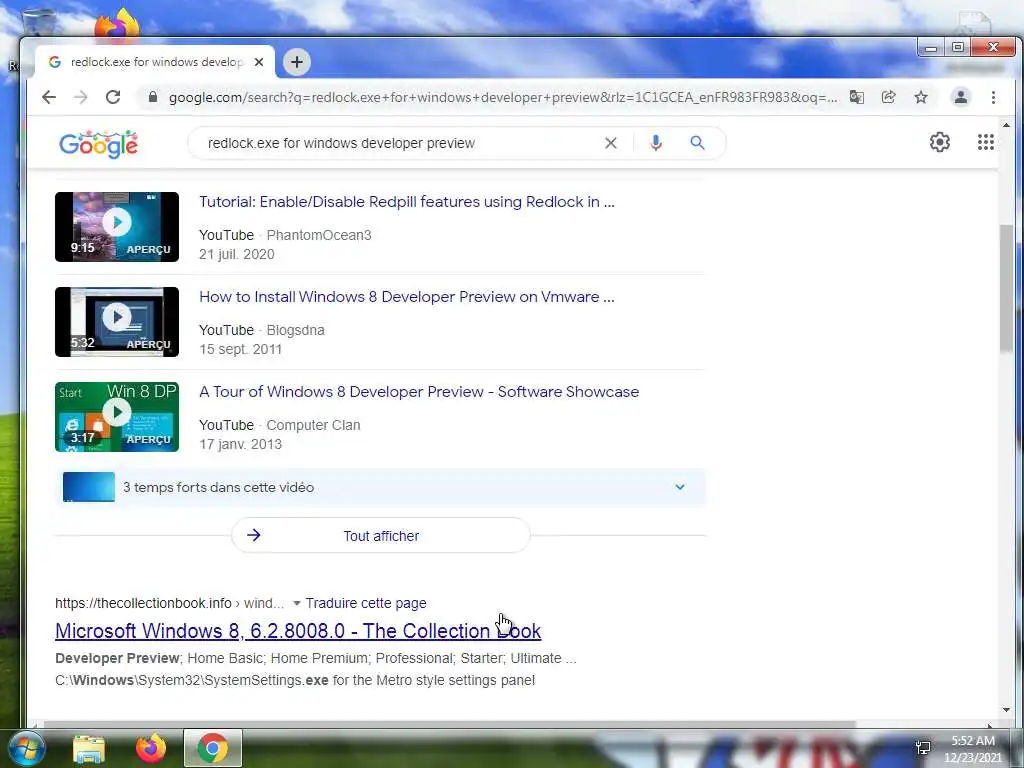Viewport: 1024px width, 768px height.
Task: Click the forward navigation arrow
Action: tap(81, 97)
